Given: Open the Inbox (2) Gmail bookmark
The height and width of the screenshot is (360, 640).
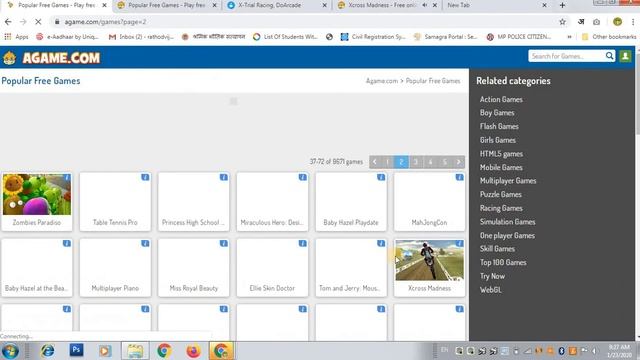Looking at the screenshot, I should 141,37.
